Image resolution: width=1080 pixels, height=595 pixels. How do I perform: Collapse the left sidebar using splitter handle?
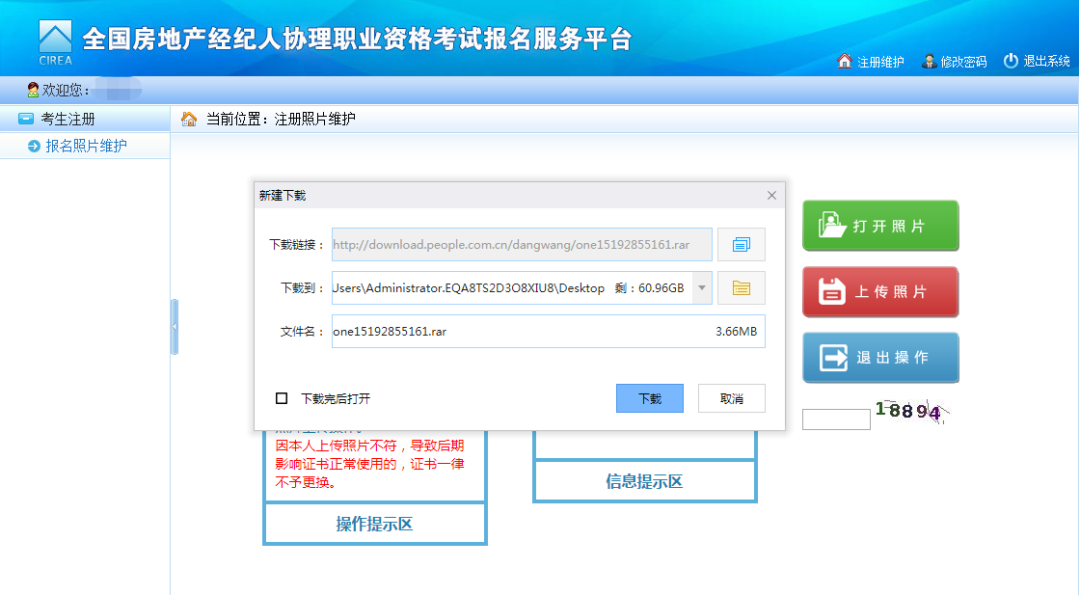(x=174, y=327)
